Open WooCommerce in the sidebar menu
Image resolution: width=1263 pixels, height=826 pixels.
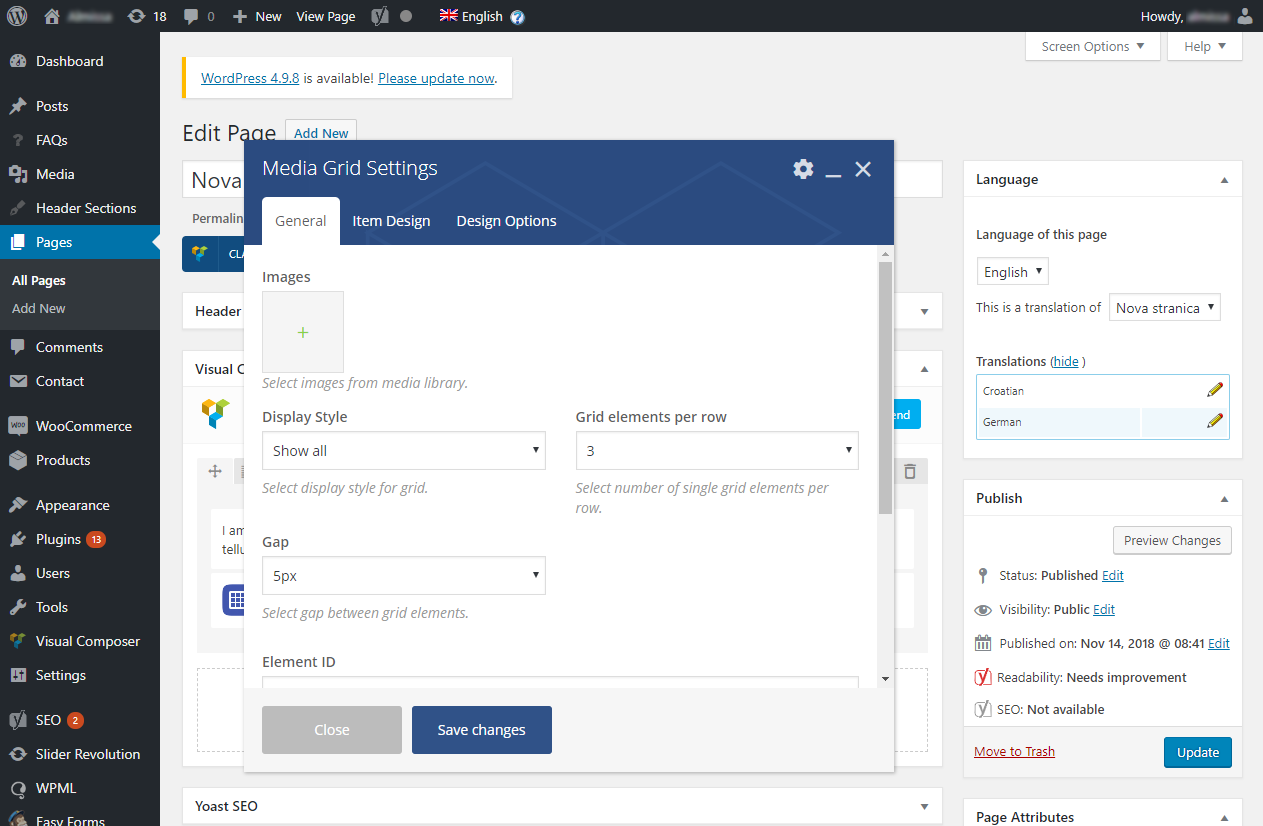click(x=83, y=426)
